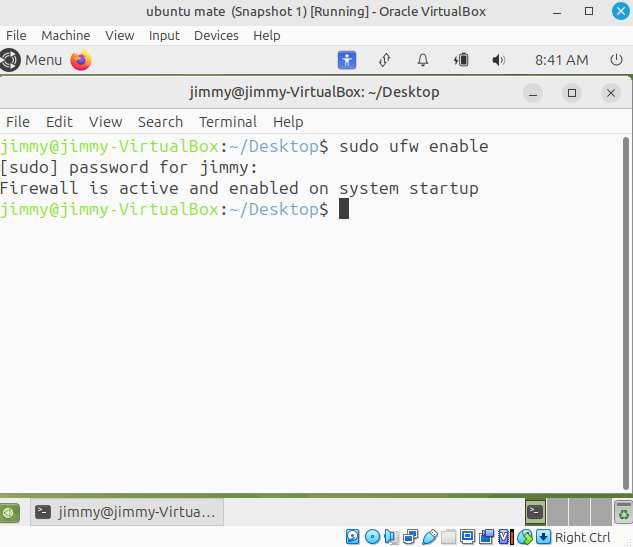Maximize the VirtualBox window
The height and width of the screenshot is (547, 633).
(x=589, y=11)
